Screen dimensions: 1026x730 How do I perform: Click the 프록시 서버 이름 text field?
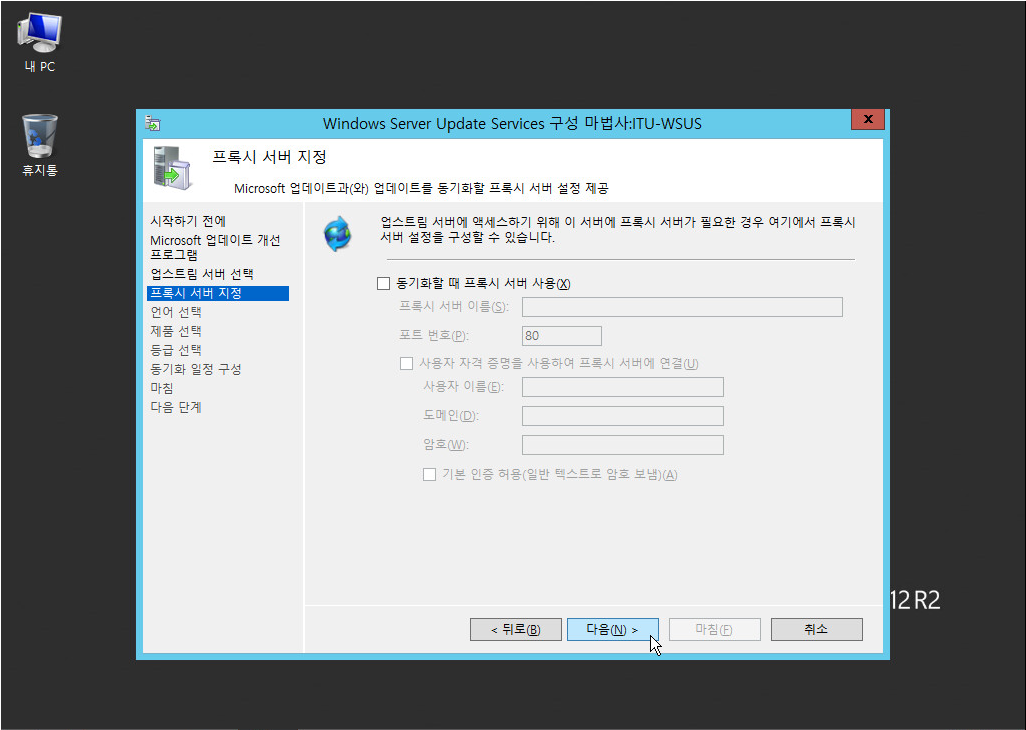pos(682,307)
